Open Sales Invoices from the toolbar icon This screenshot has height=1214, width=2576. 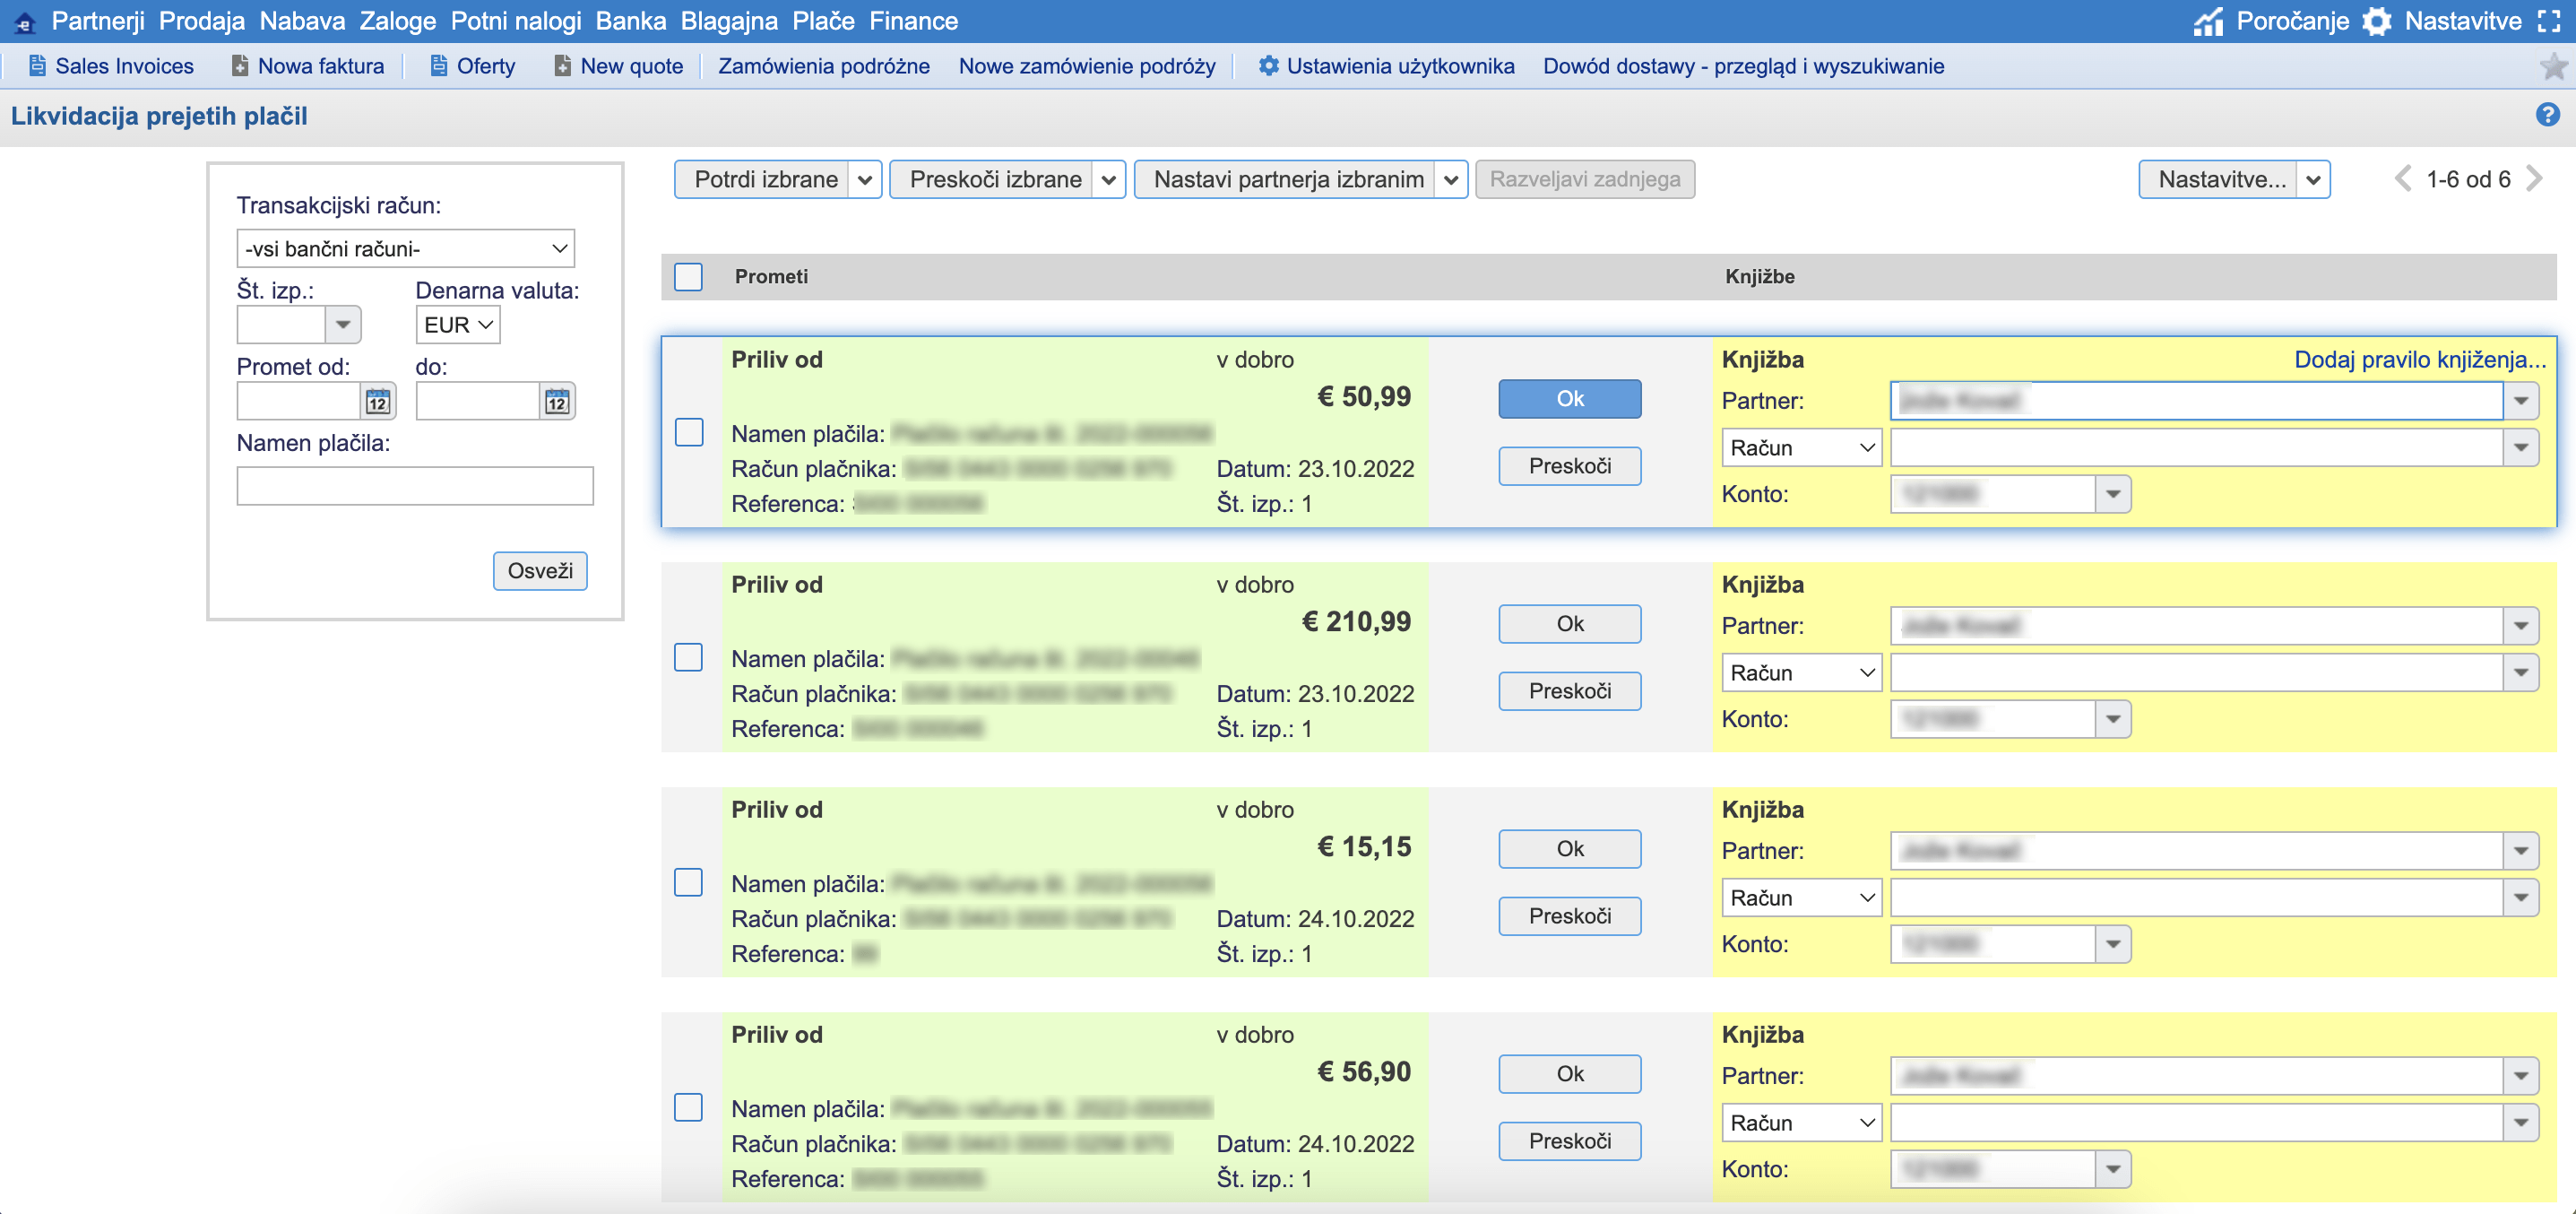tap(38, 65)
